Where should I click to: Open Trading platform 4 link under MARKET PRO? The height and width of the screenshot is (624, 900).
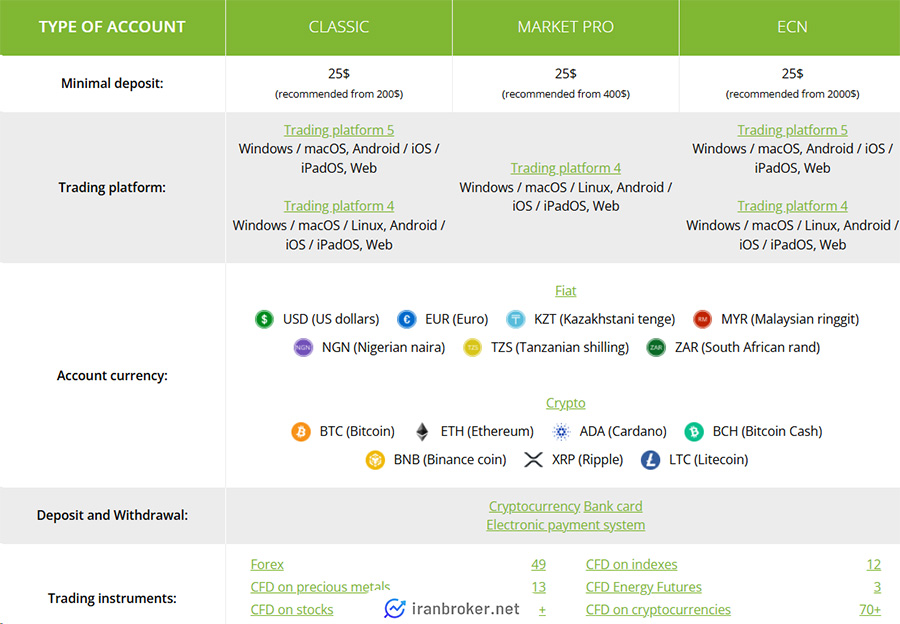[x=565, y=168]
